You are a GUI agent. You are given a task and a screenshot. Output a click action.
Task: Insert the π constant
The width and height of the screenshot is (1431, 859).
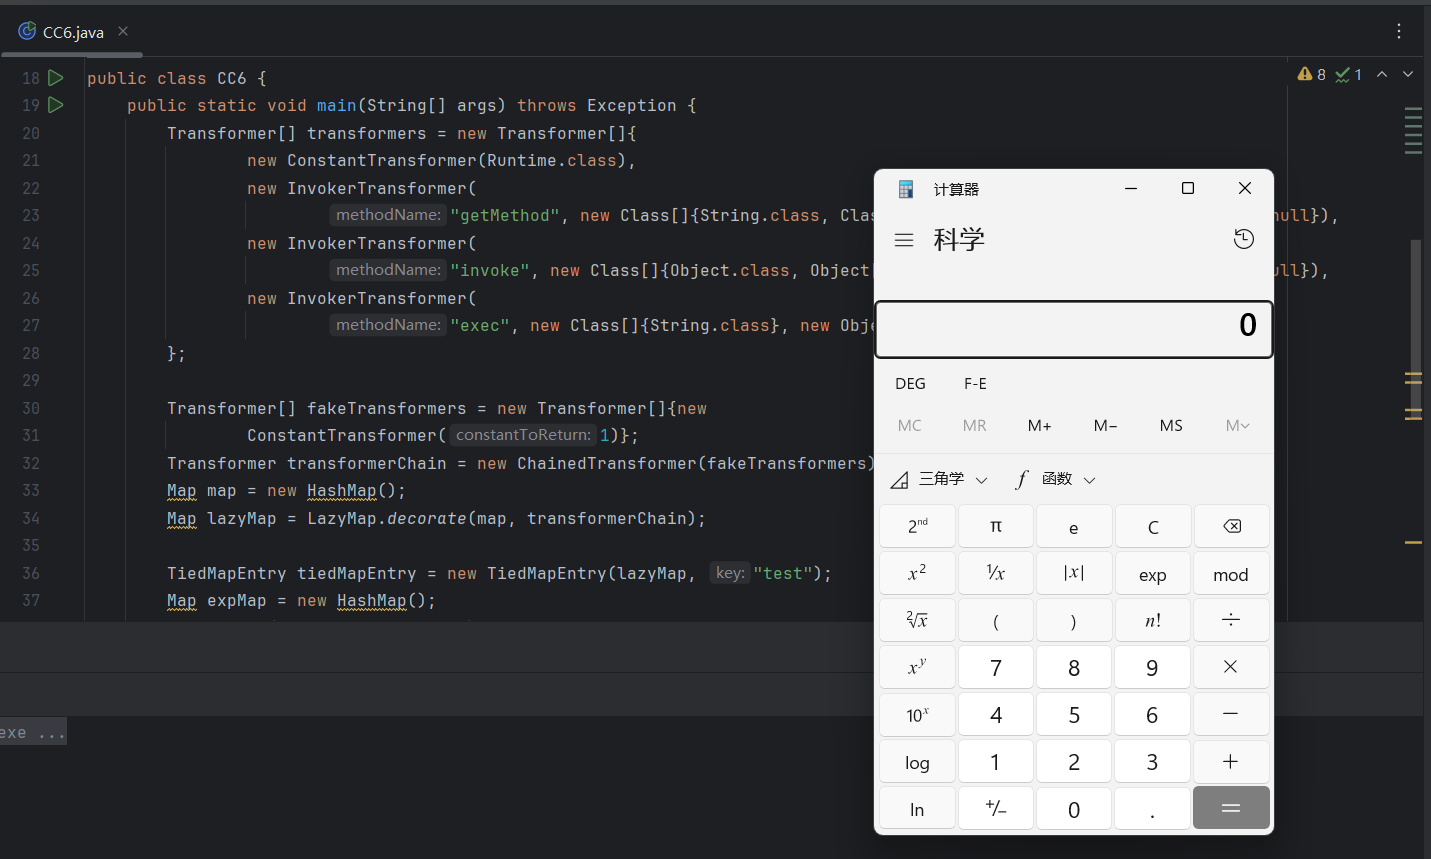pyautogui.click(x=996, y=526)
